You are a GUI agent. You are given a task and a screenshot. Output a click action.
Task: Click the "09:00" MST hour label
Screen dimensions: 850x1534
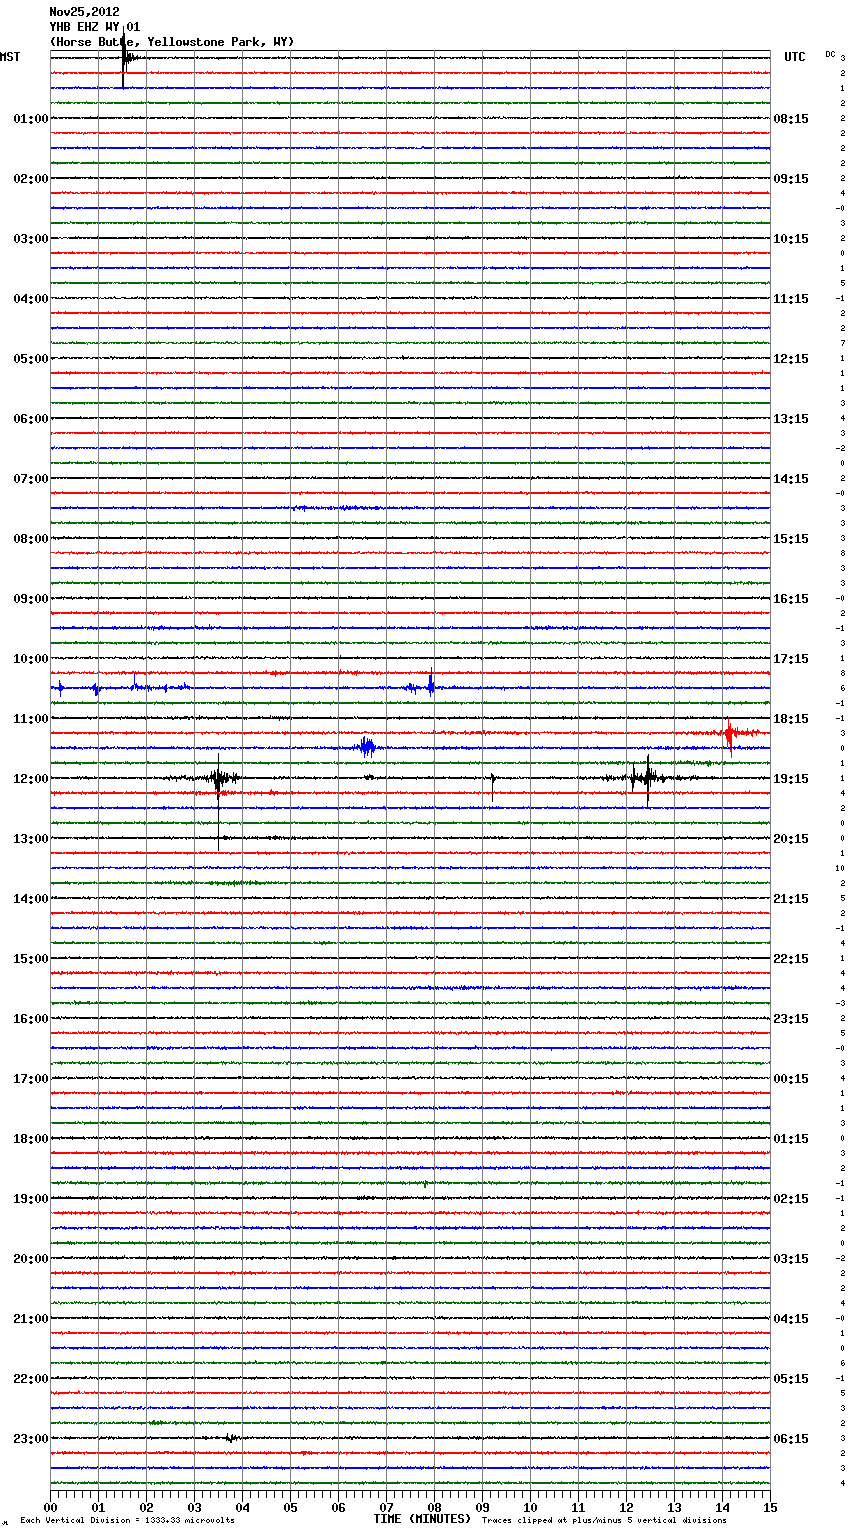(x=31, y=599)
